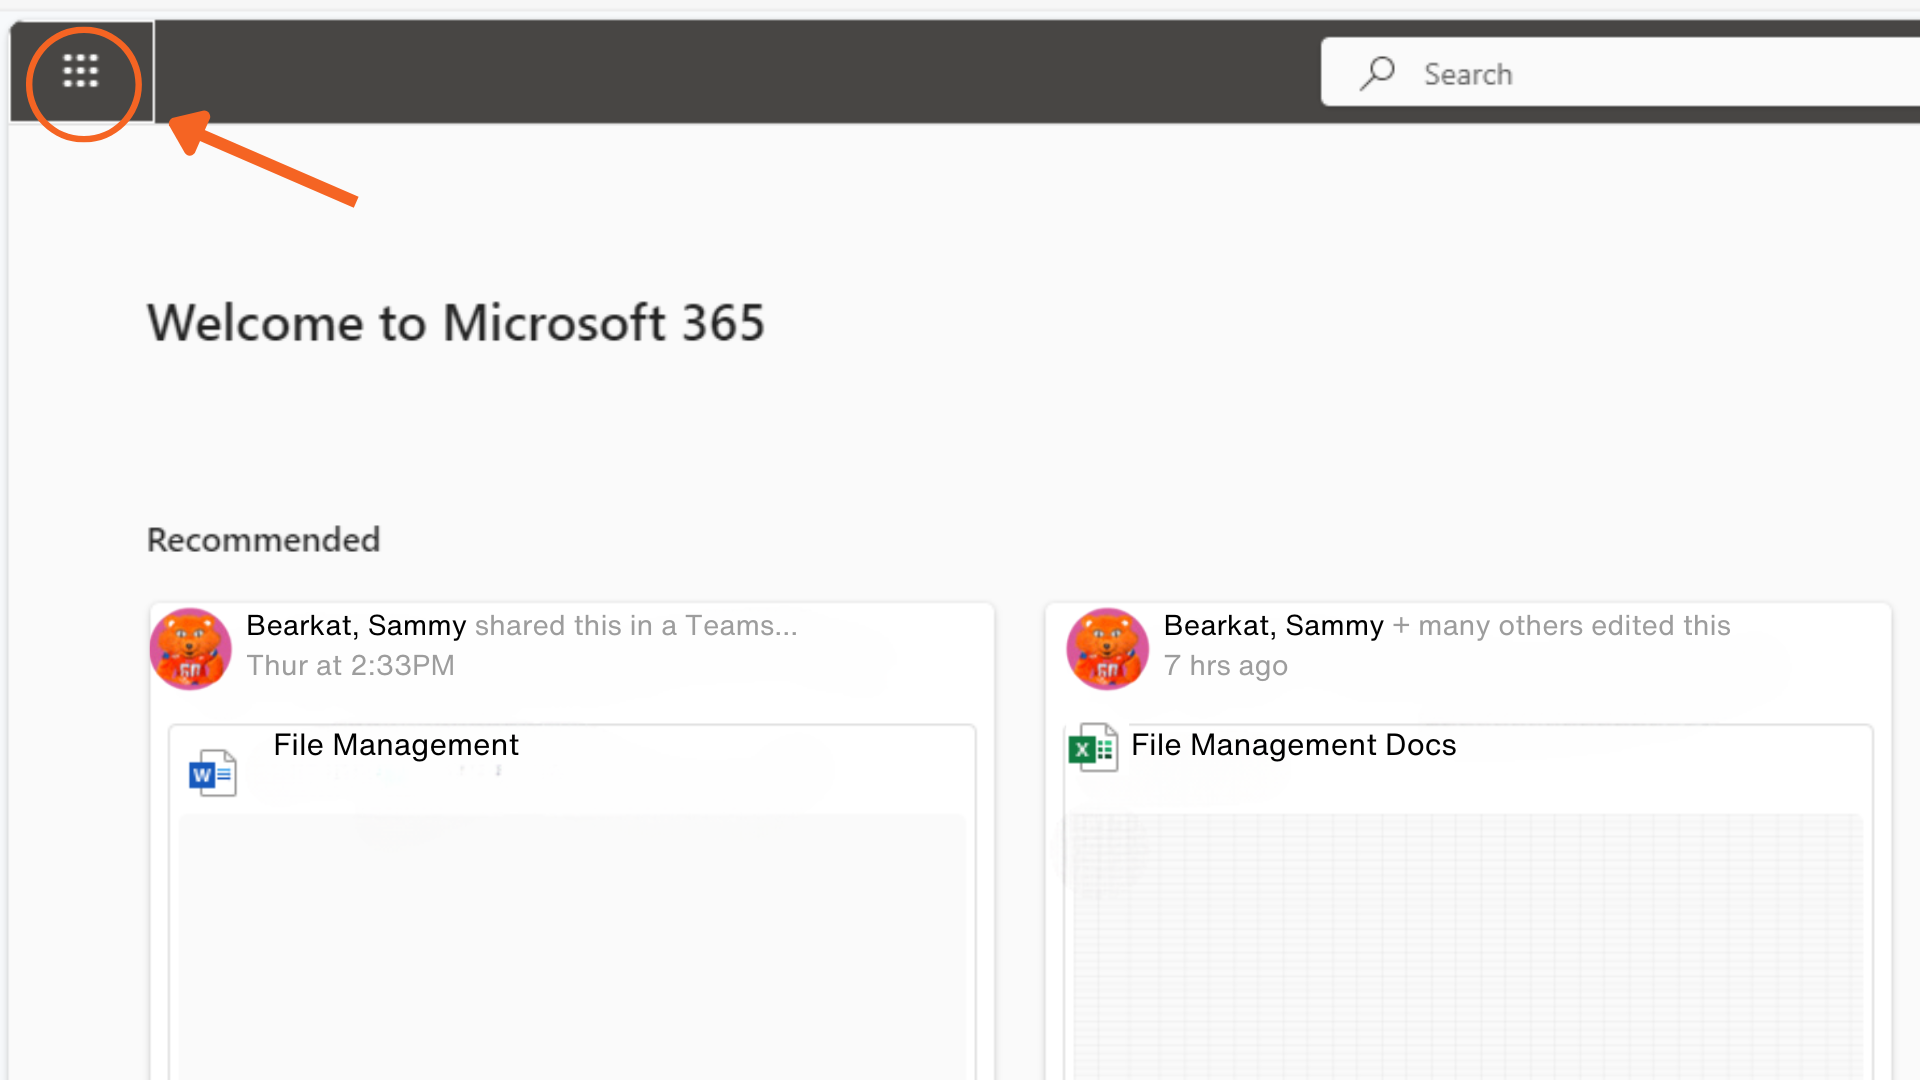
Task: Click the 7 hrs ago timestamp
Action: pos(1225,665)
